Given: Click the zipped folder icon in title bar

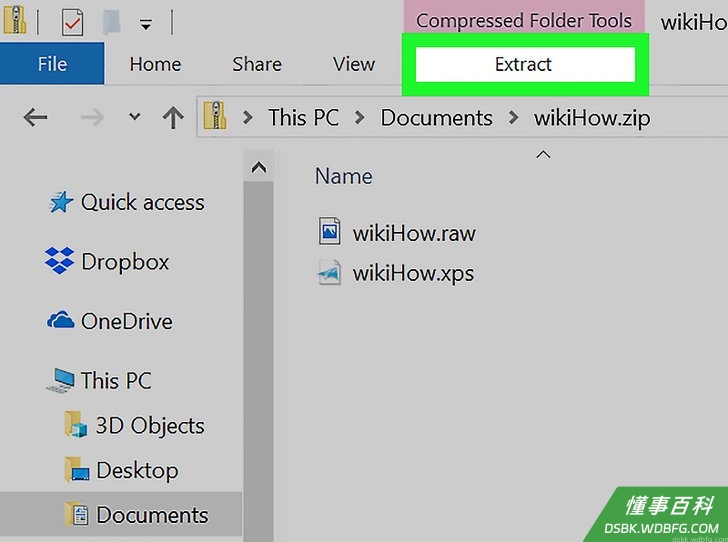Looking at the screenshot, I should click(14, 20).
